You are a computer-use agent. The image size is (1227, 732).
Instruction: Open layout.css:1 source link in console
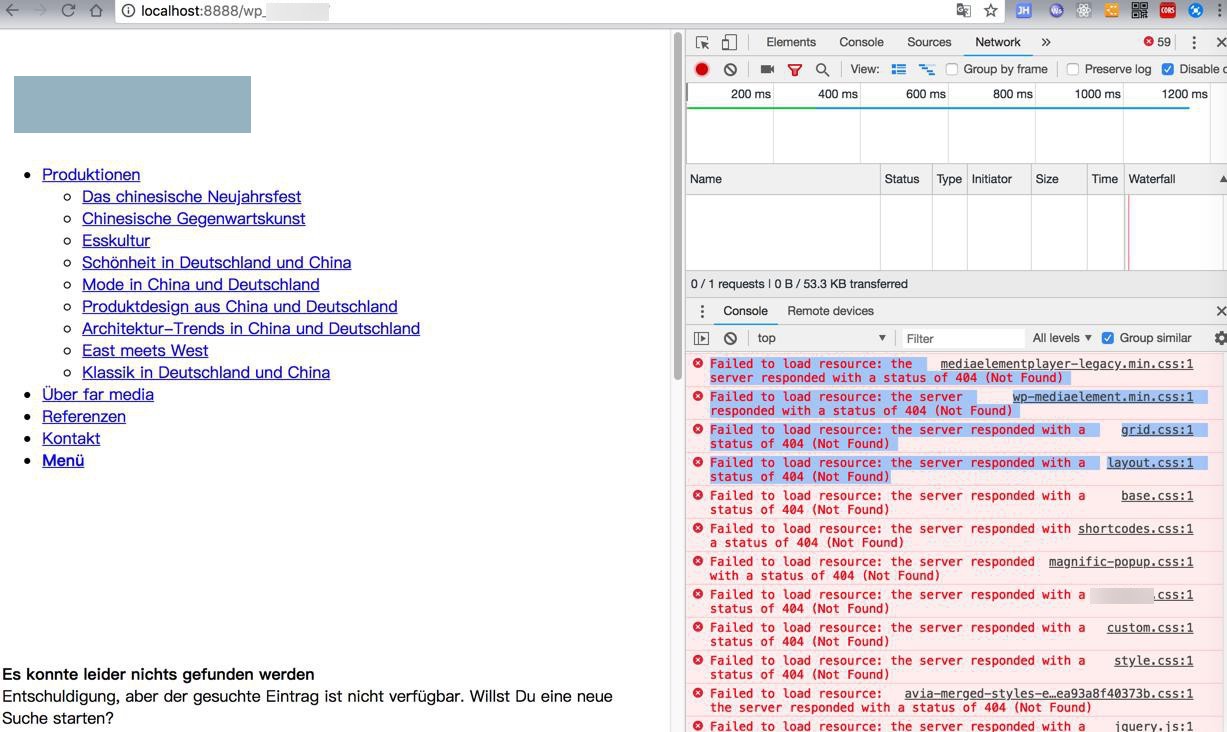[1150, 463]
